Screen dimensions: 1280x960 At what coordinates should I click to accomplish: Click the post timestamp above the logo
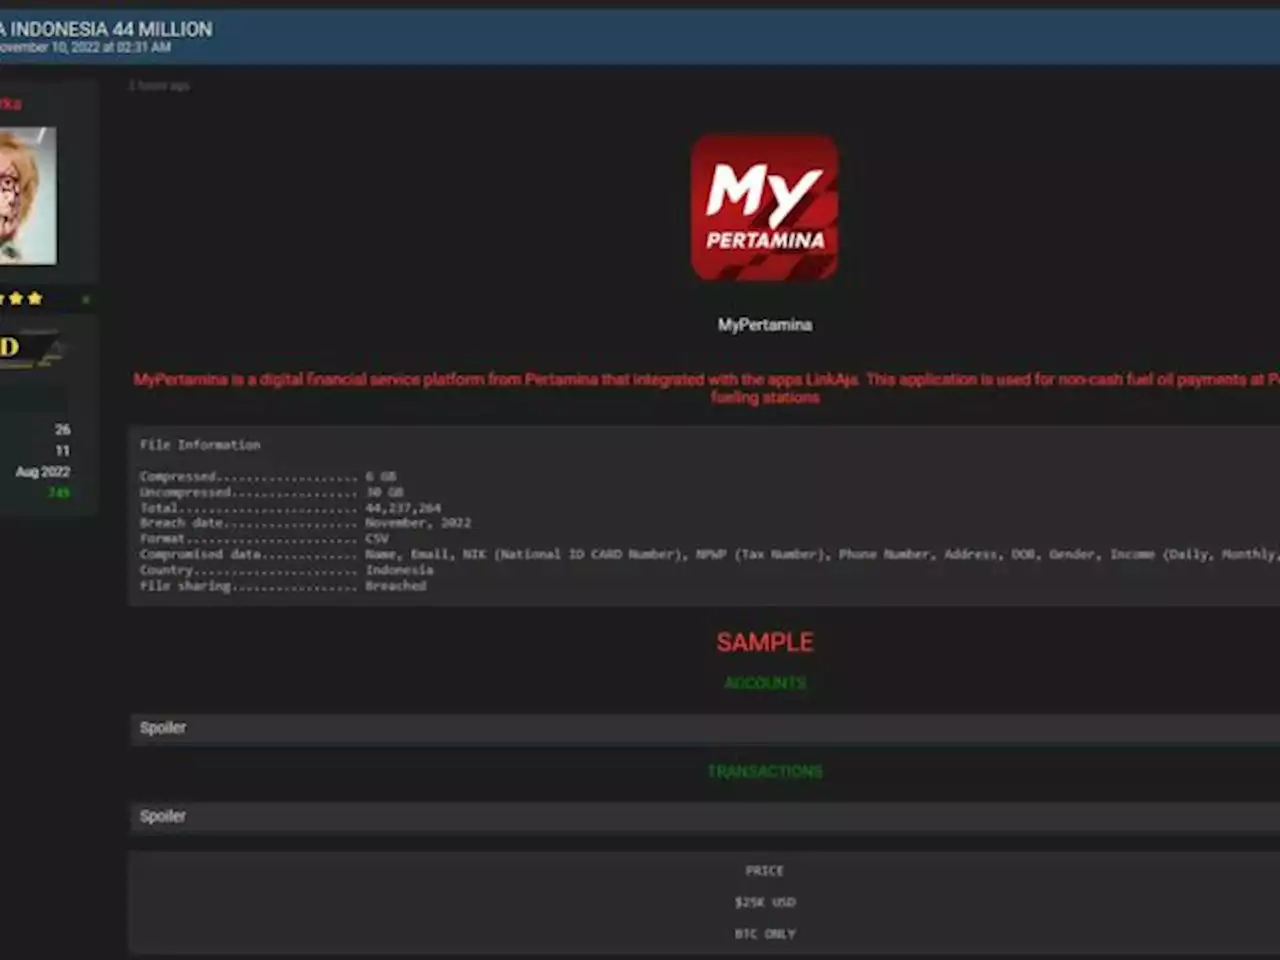pos(159,86)
